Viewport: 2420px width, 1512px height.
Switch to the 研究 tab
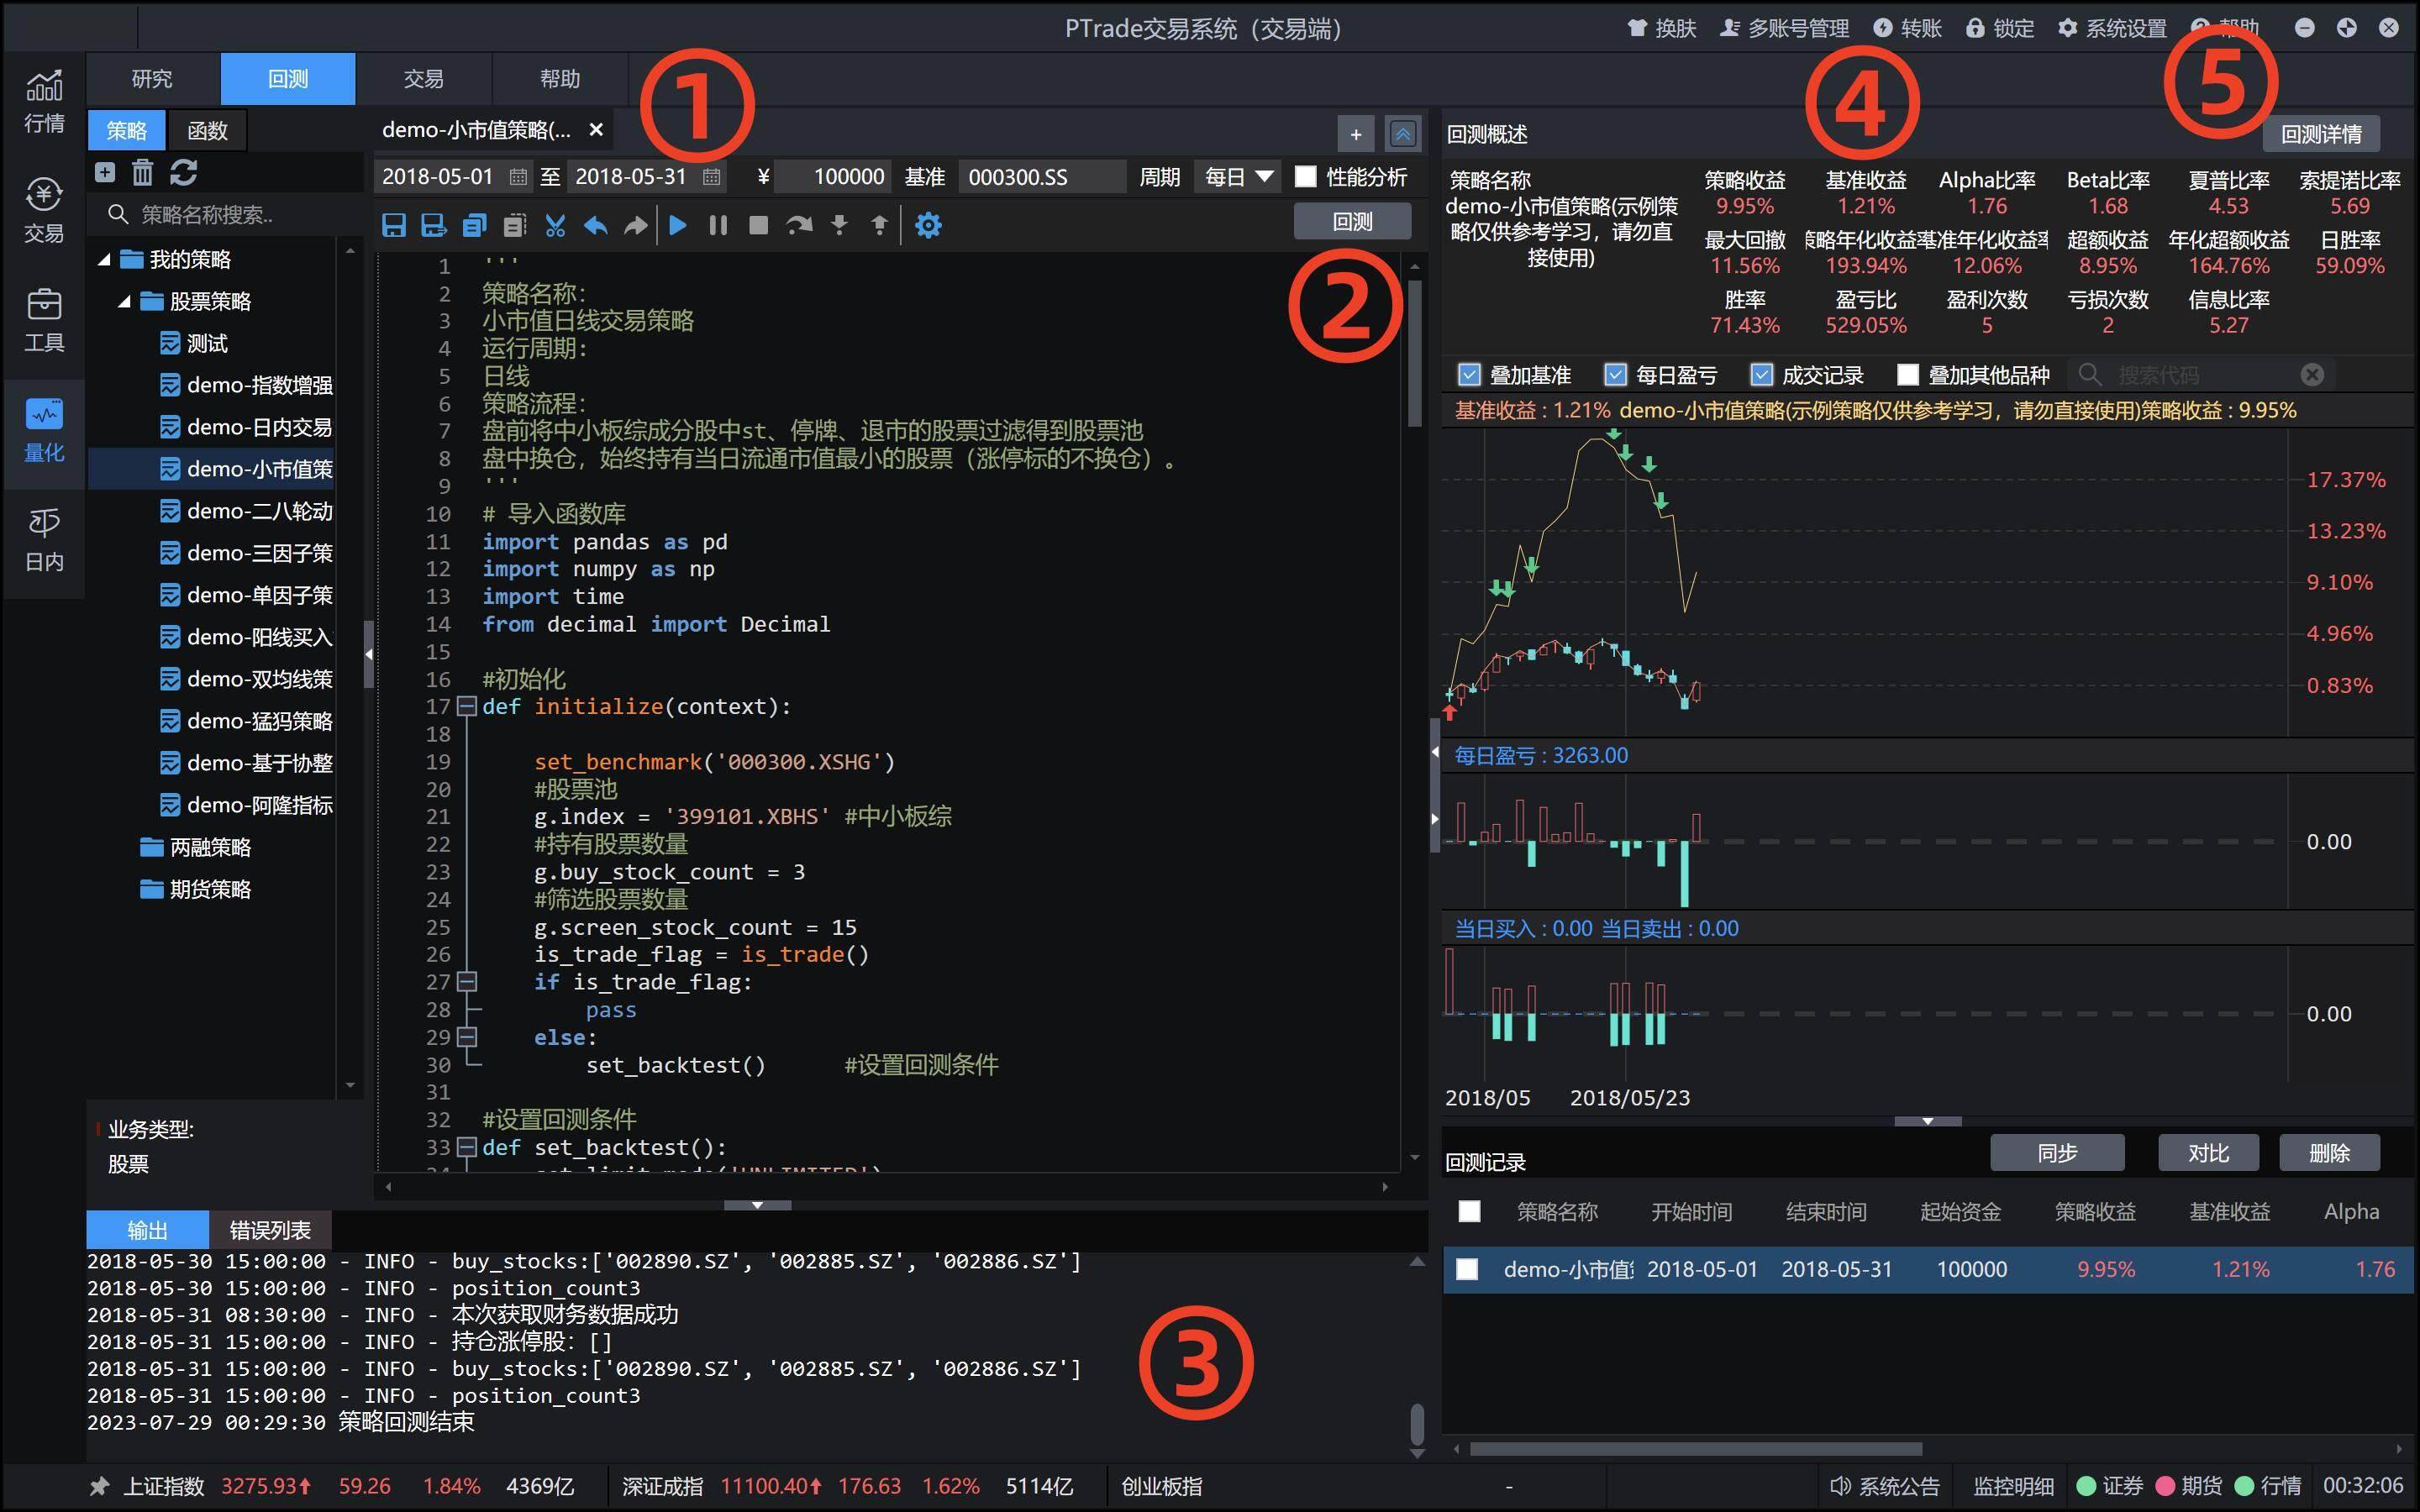coord(152,79)
